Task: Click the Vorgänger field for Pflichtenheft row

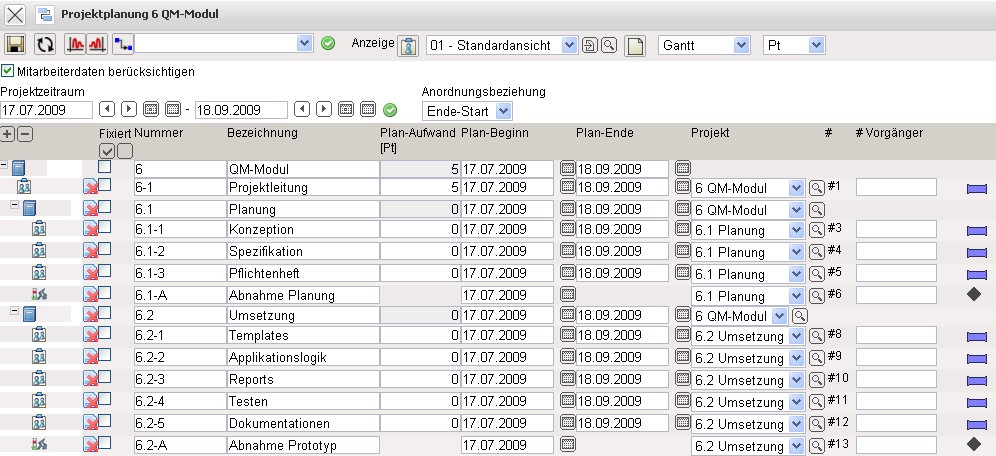Action: [x=895, y=274]
